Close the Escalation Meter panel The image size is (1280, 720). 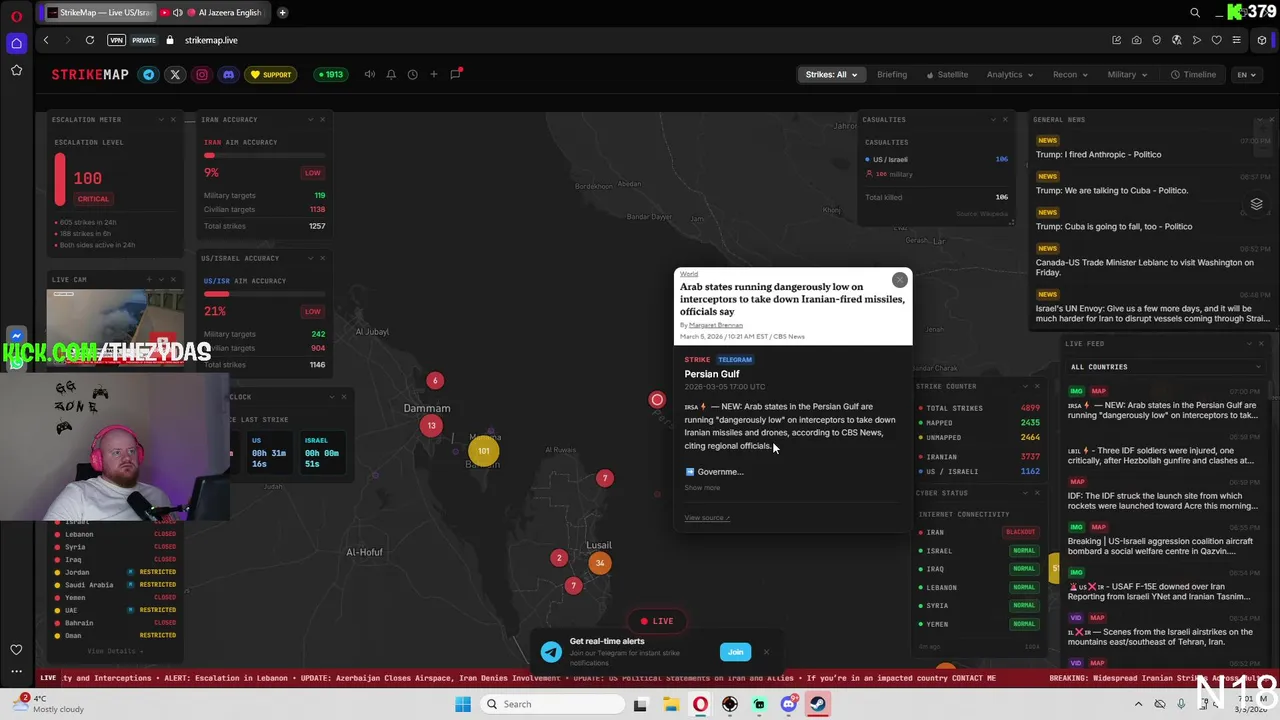click(173, 119)
